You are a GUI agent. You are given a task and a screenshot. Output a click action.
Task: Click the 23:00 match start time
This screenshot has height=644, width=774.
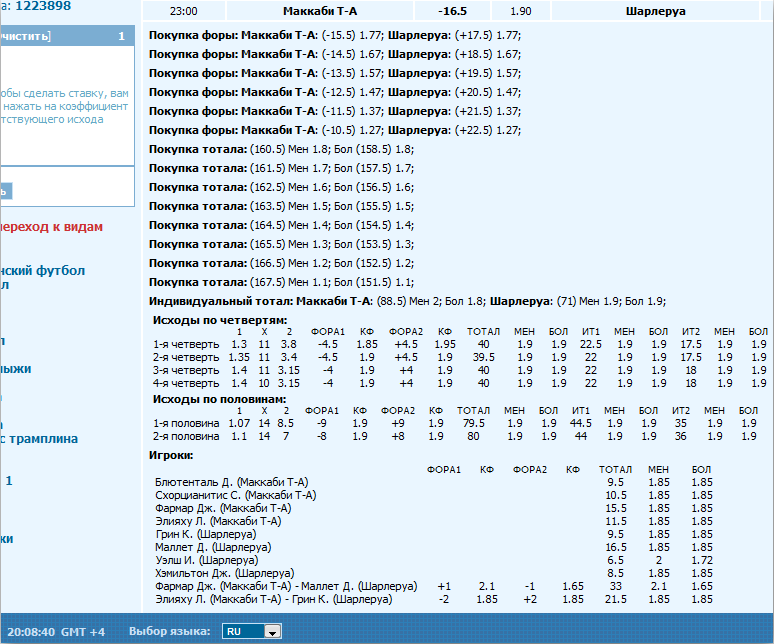[184, 11]
